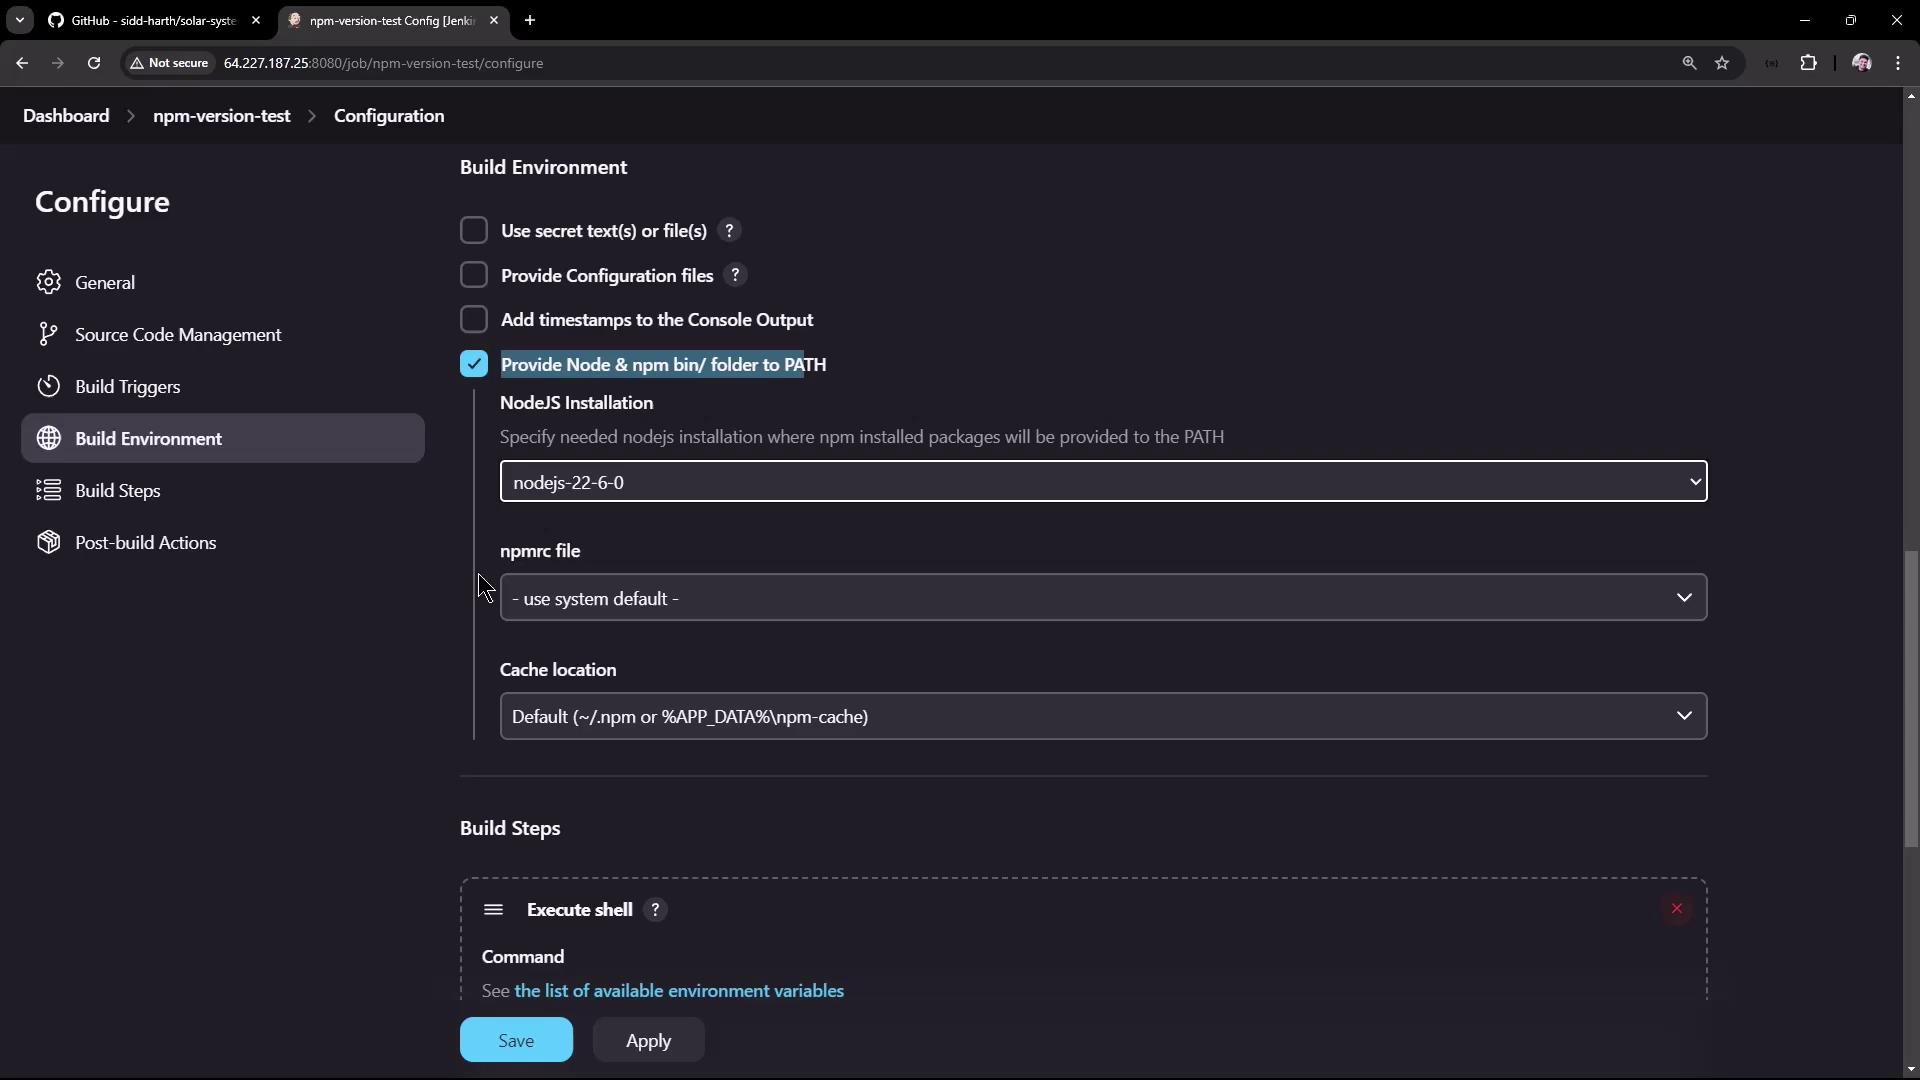The image size is (1920, 1080).
Task: Open help for Use secret text option
Action: 729,231
